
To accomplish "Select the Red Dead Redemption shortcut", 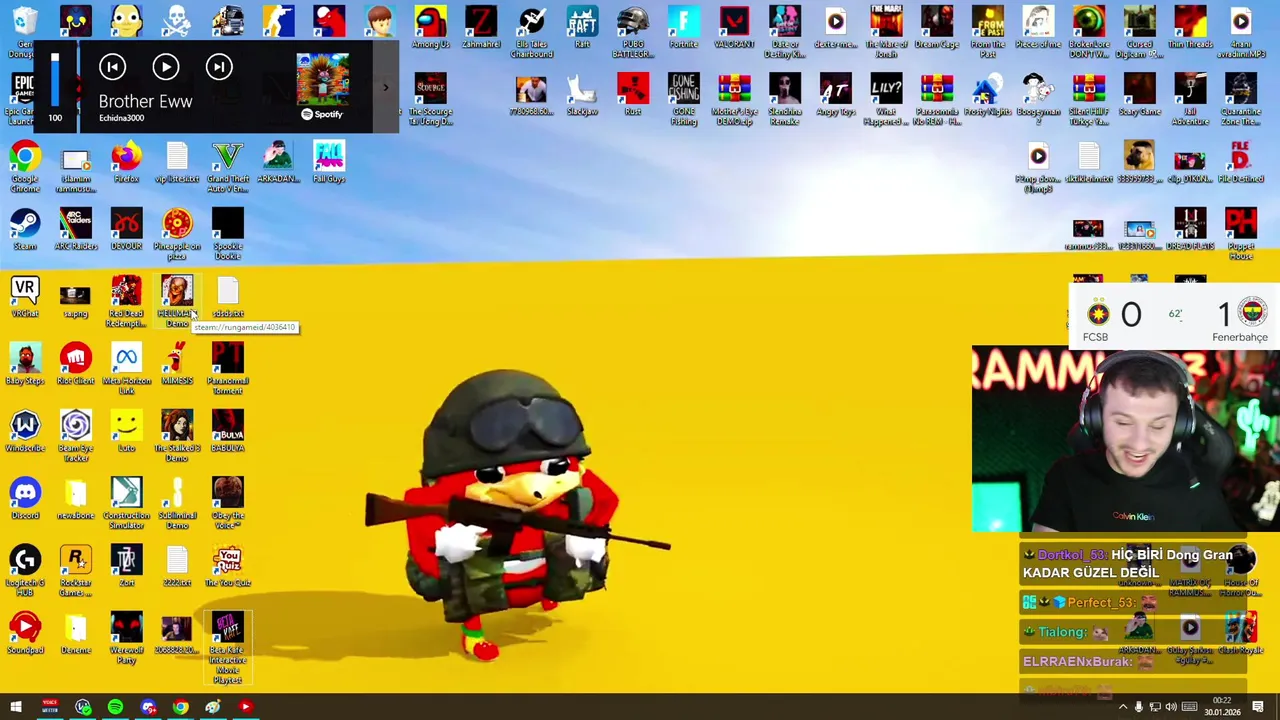I will pyautogui.click(x=126, y=302).
